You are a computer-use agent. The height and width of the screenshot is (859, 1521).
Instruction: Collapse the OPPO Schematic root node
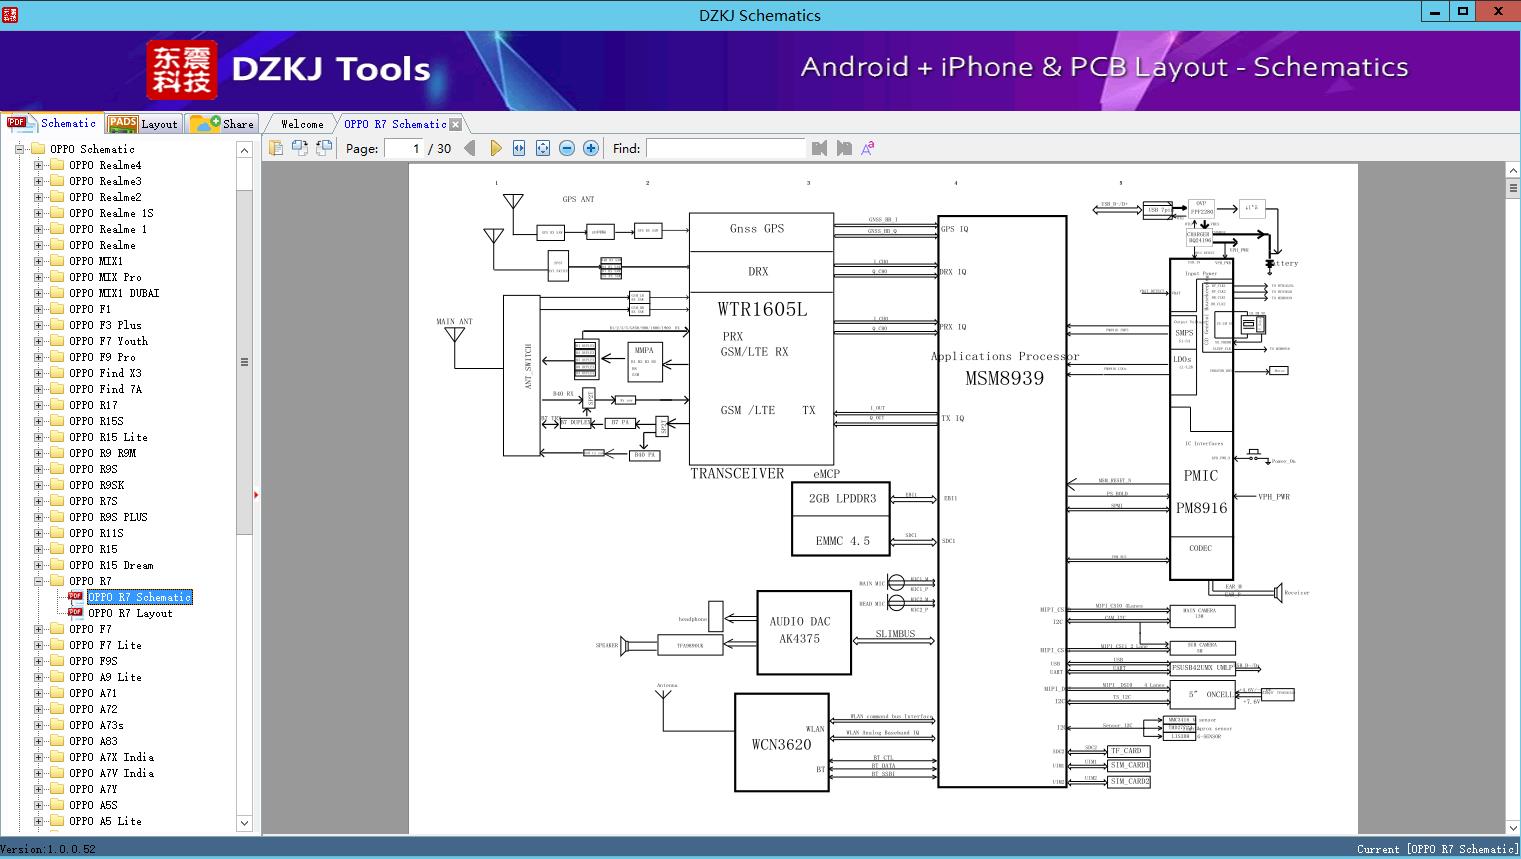tap(19, 149)
